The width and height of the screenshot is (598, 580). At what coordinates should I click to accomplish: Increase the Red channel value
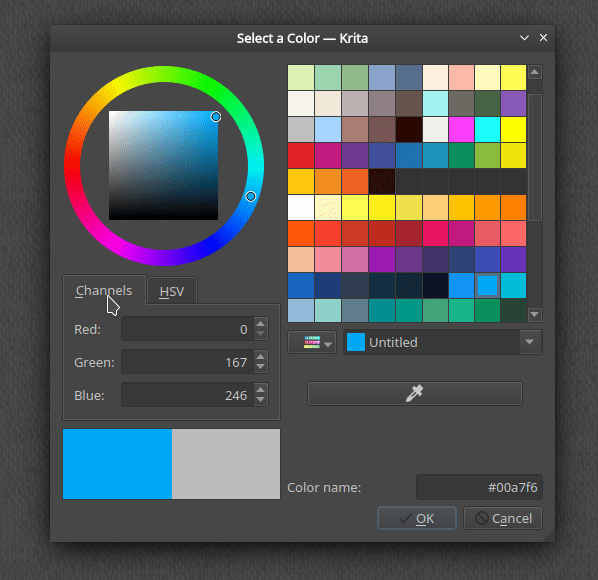260,324
